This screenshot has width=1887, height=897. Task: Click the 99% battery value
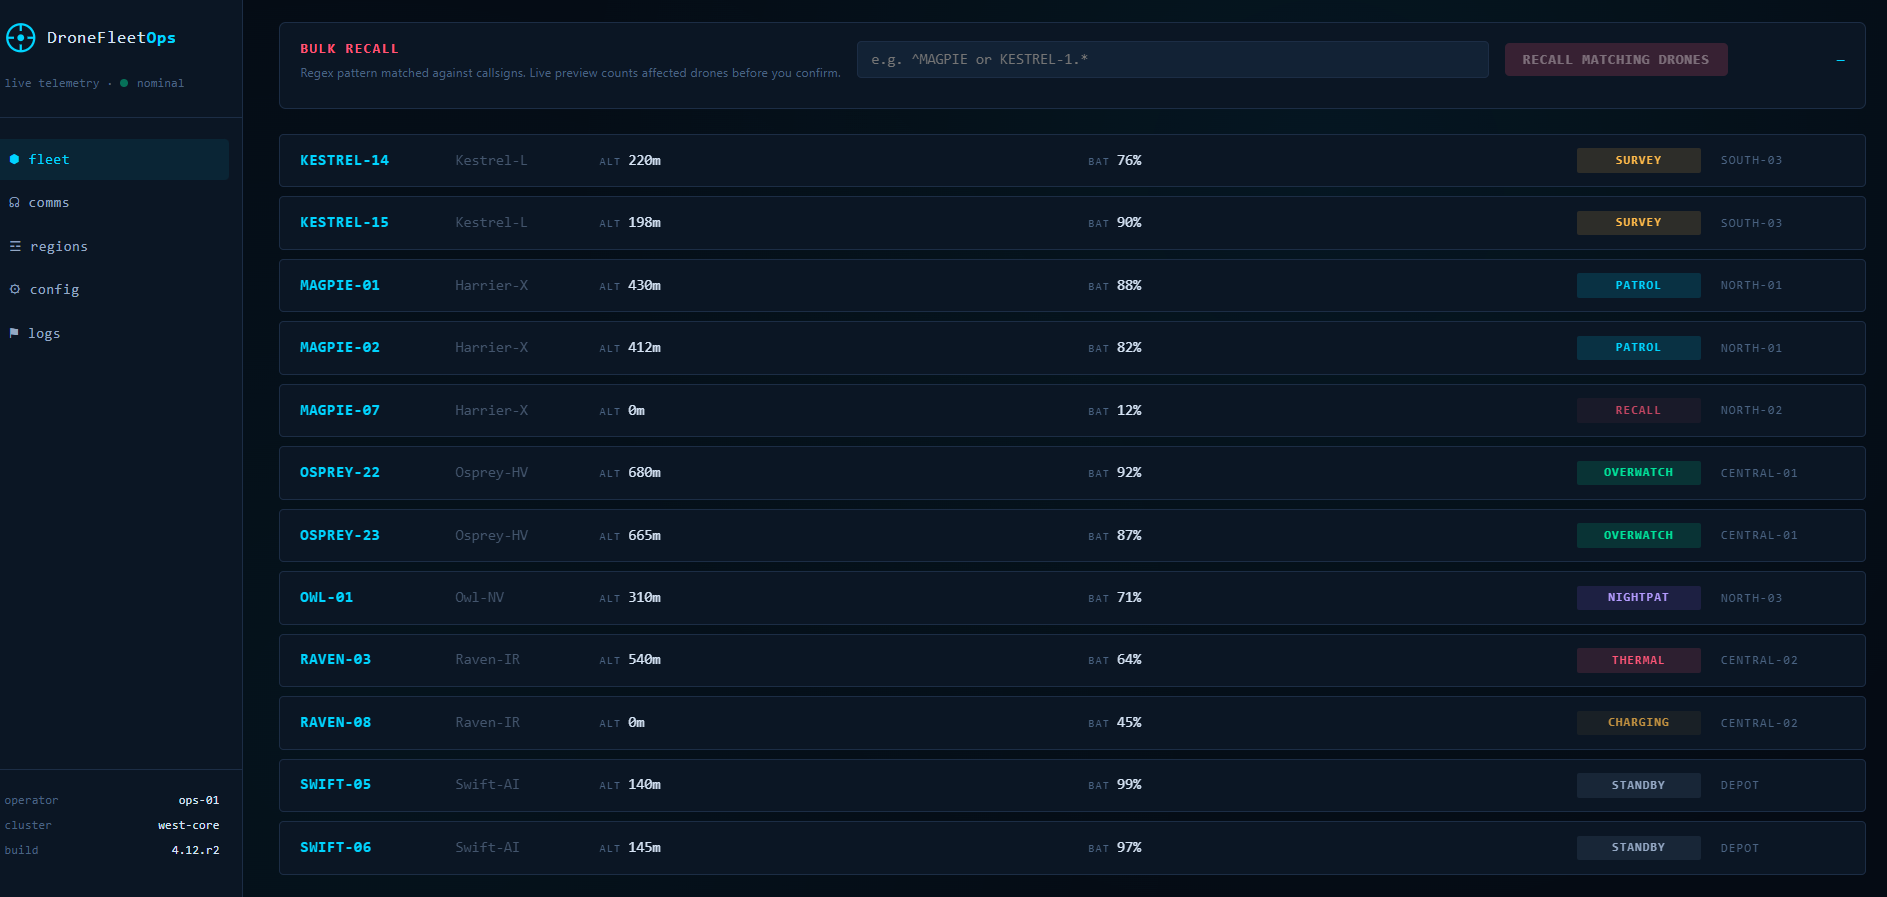click(1129, 785)
